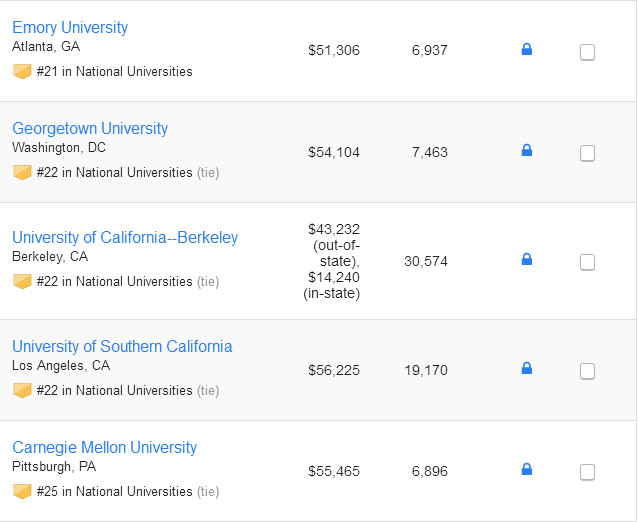Mark the Carnegie Mellon University checkbox
The image size is (639, 522).
coord(588,472)
